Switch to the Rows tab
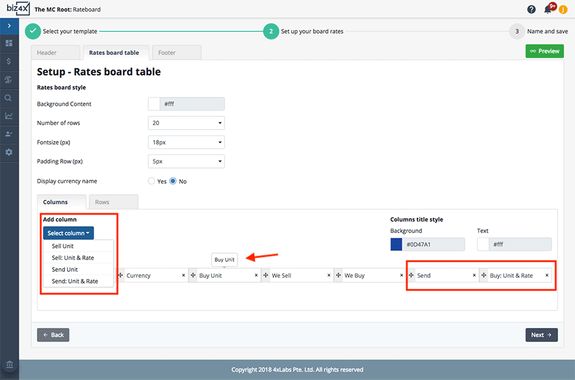This screenshot has width=575, height=380. [113, 202]
